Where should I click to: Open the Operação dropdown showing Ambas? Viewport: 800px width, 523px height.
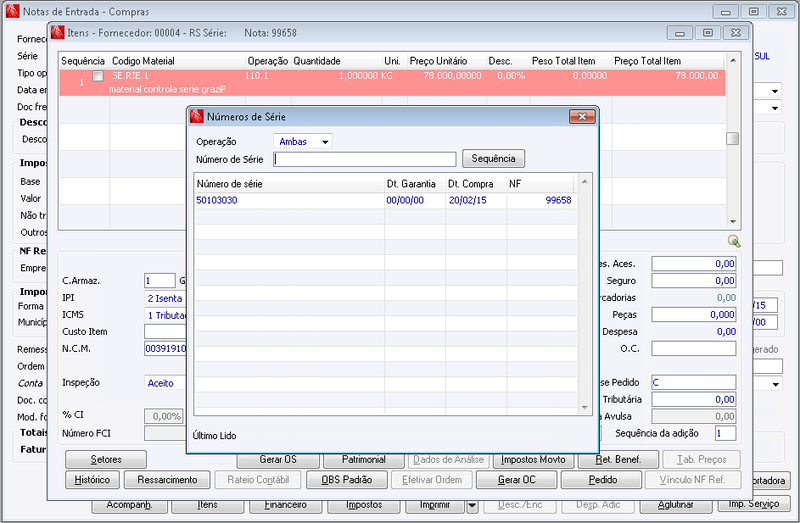[x=303, y=141]
